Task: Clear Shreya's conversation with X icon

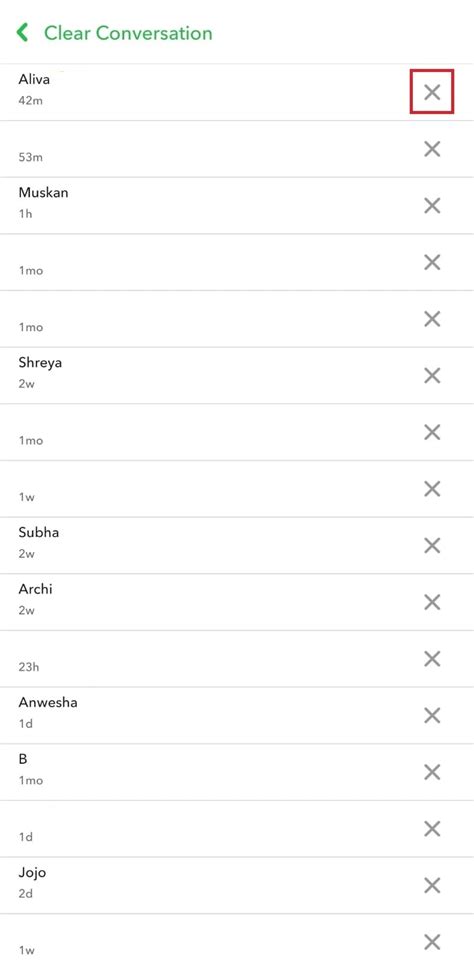Action: 432,375
